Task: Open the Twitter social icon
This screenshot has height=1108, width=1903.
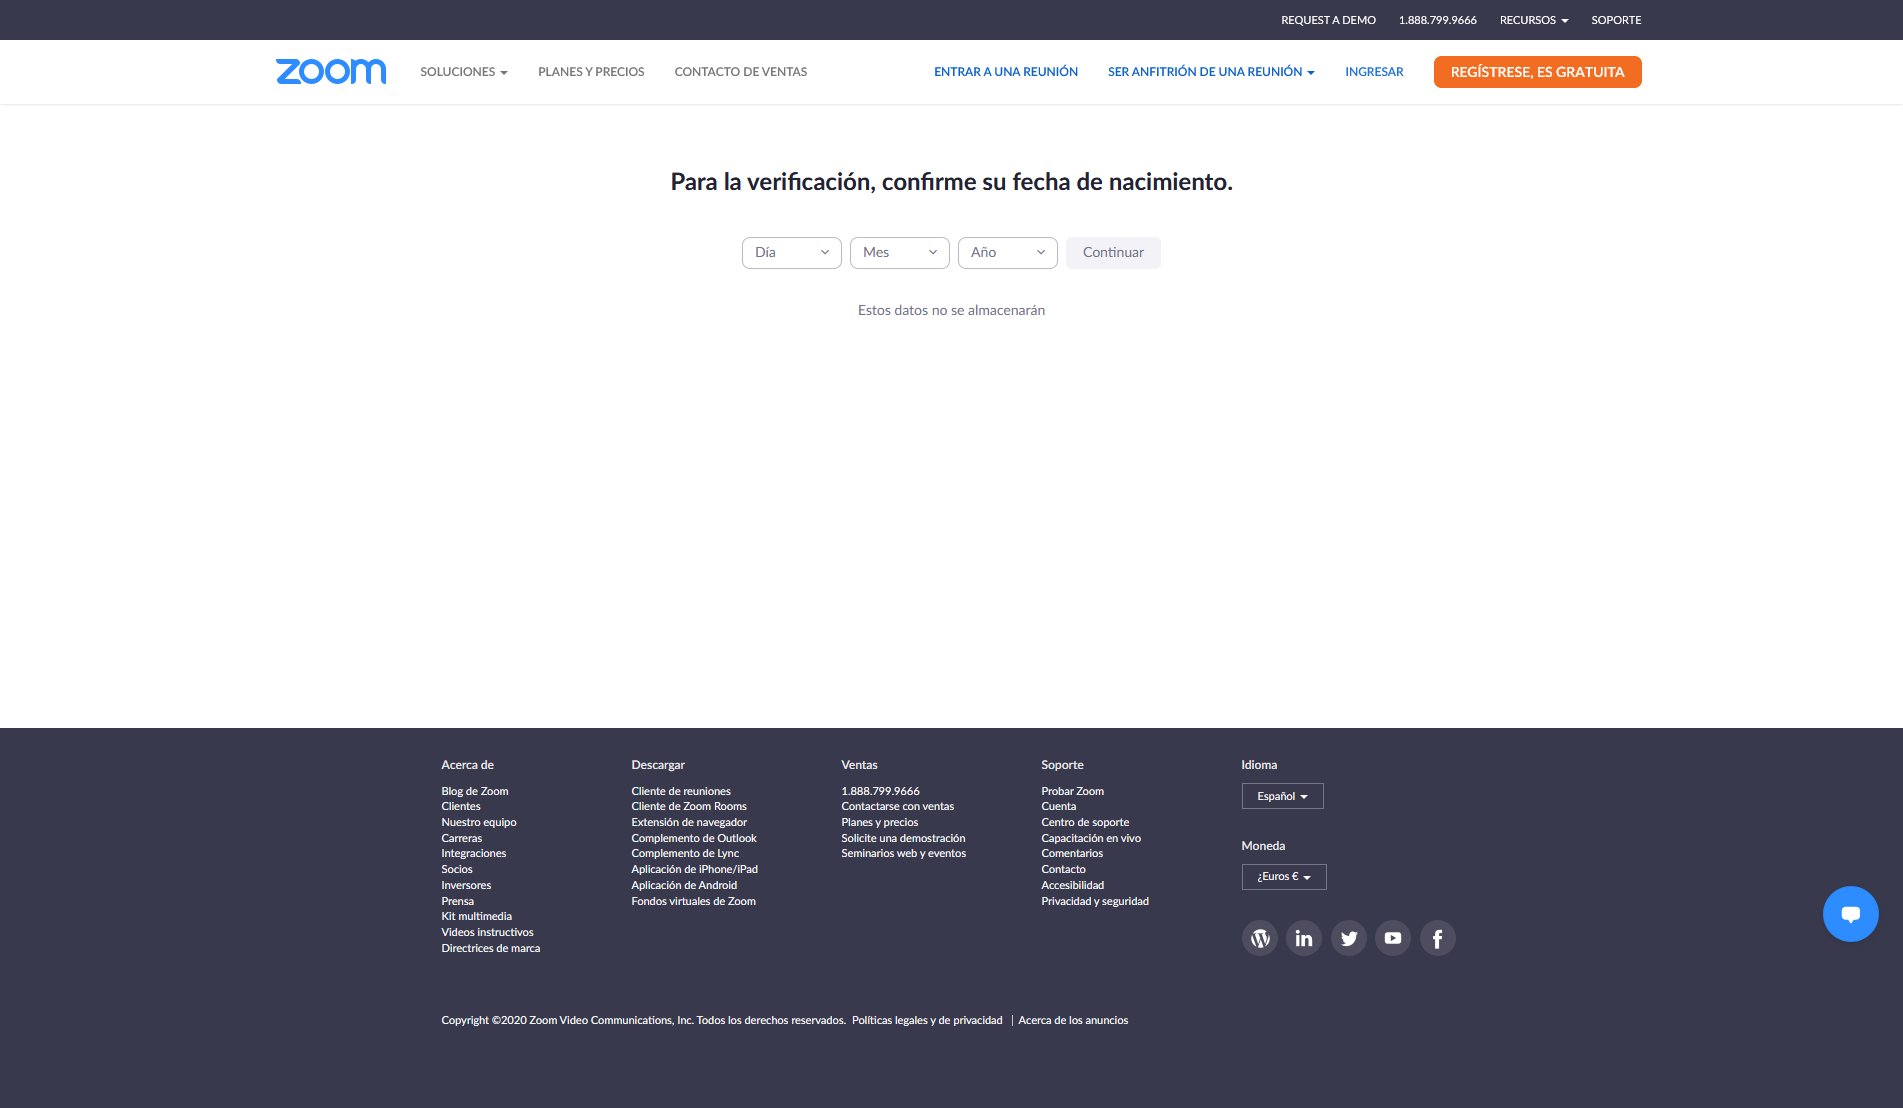Action: (1349, 938)
